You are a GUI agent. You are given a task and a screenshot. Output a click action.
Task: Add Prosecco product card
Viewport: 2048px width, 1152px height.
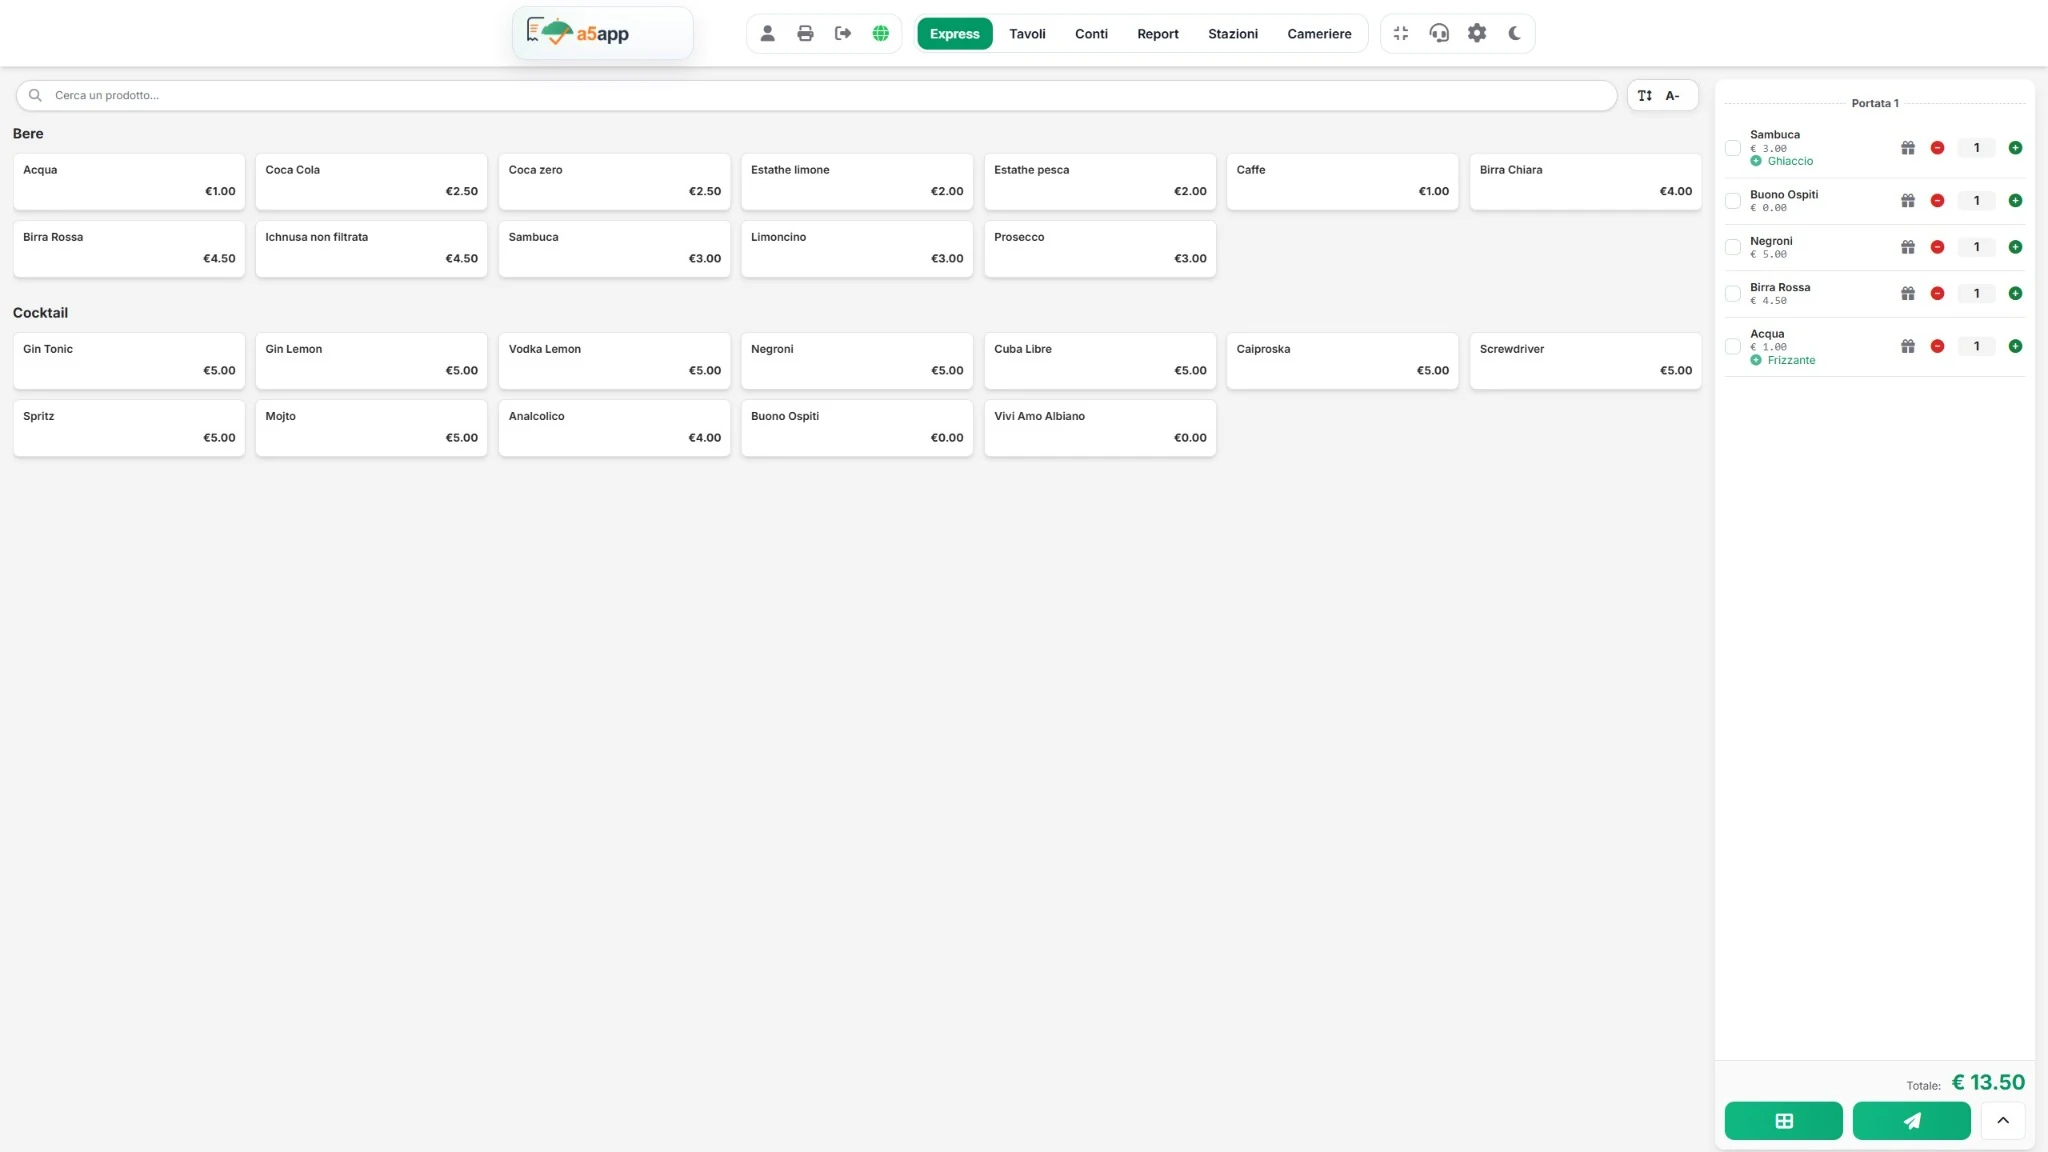[1100, 248]
